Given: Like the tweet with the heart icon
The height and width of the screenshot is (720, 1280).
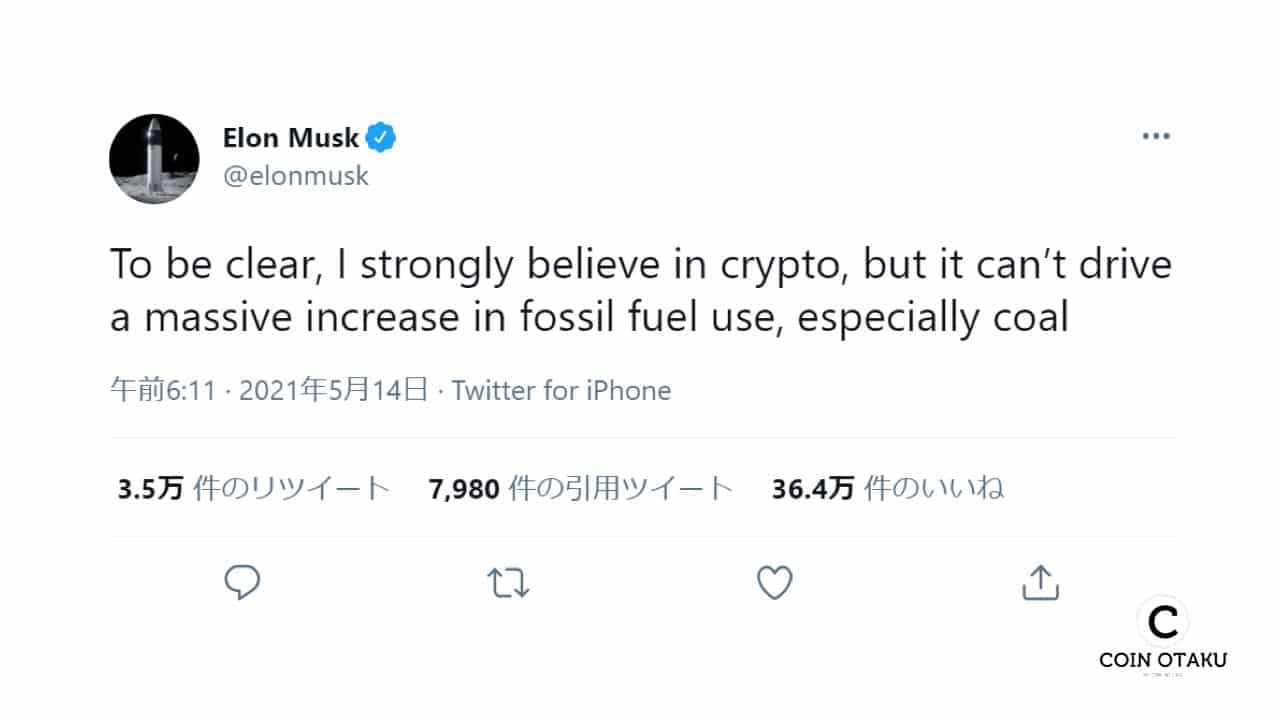Looking at the screenshot, I should tap(774, 582).
